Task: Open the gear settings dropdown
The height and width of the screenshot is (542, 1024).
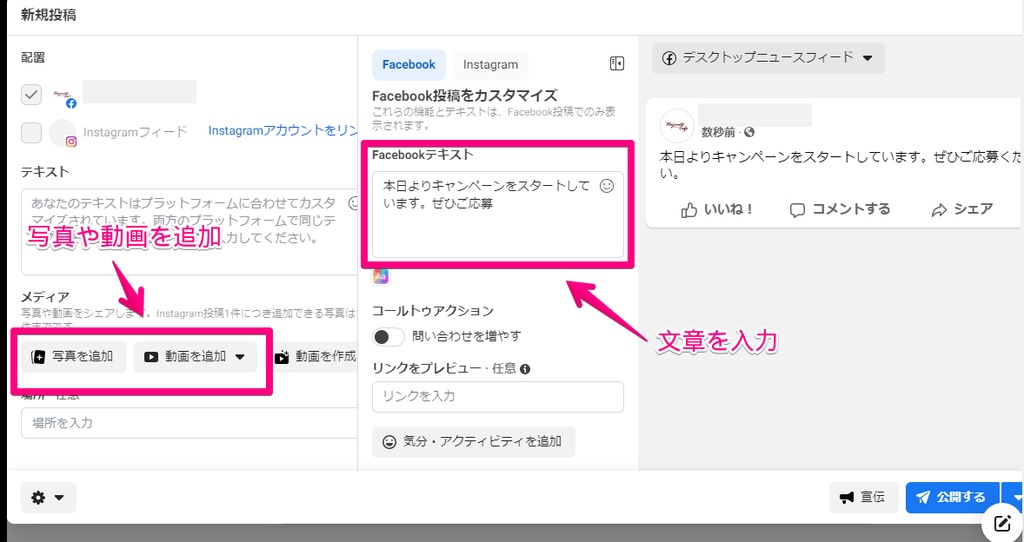Action: point(48,498)
